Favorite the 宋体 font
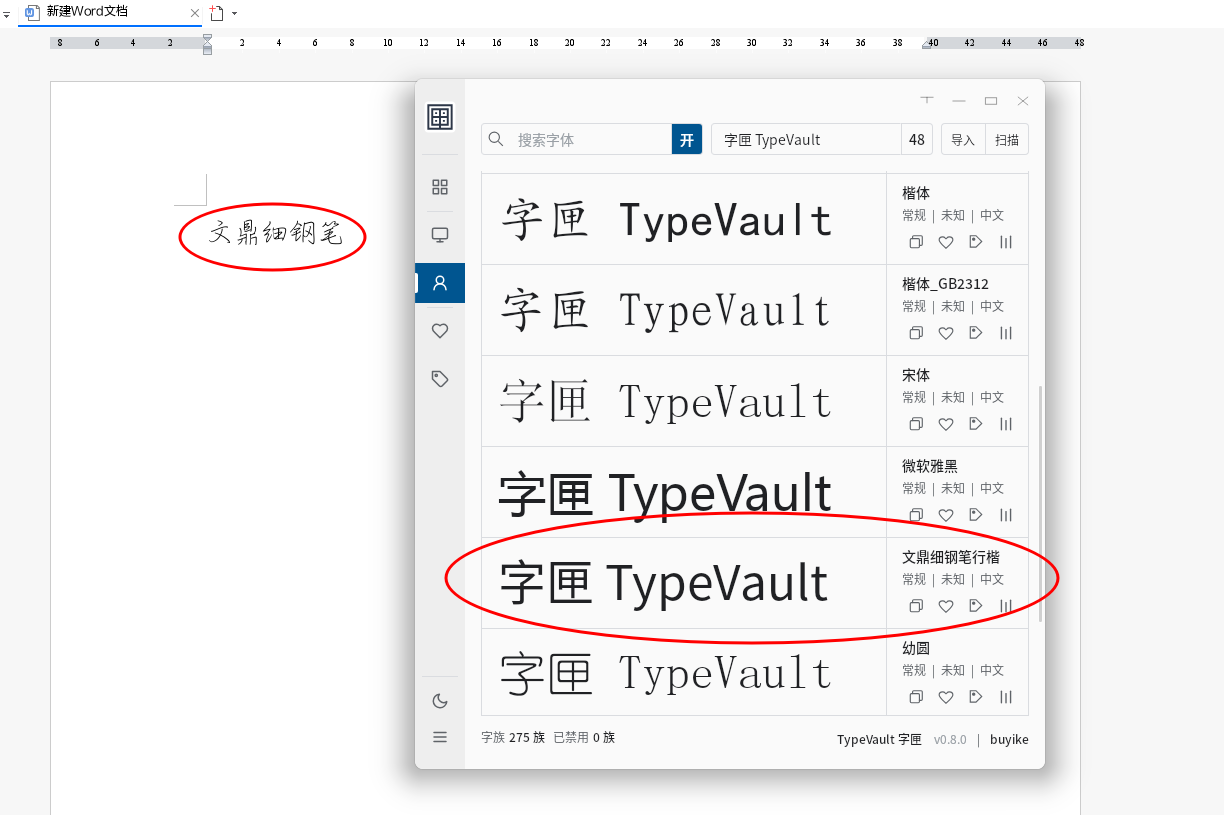This screenshot has width=1224, height=815. coord(946,424)
